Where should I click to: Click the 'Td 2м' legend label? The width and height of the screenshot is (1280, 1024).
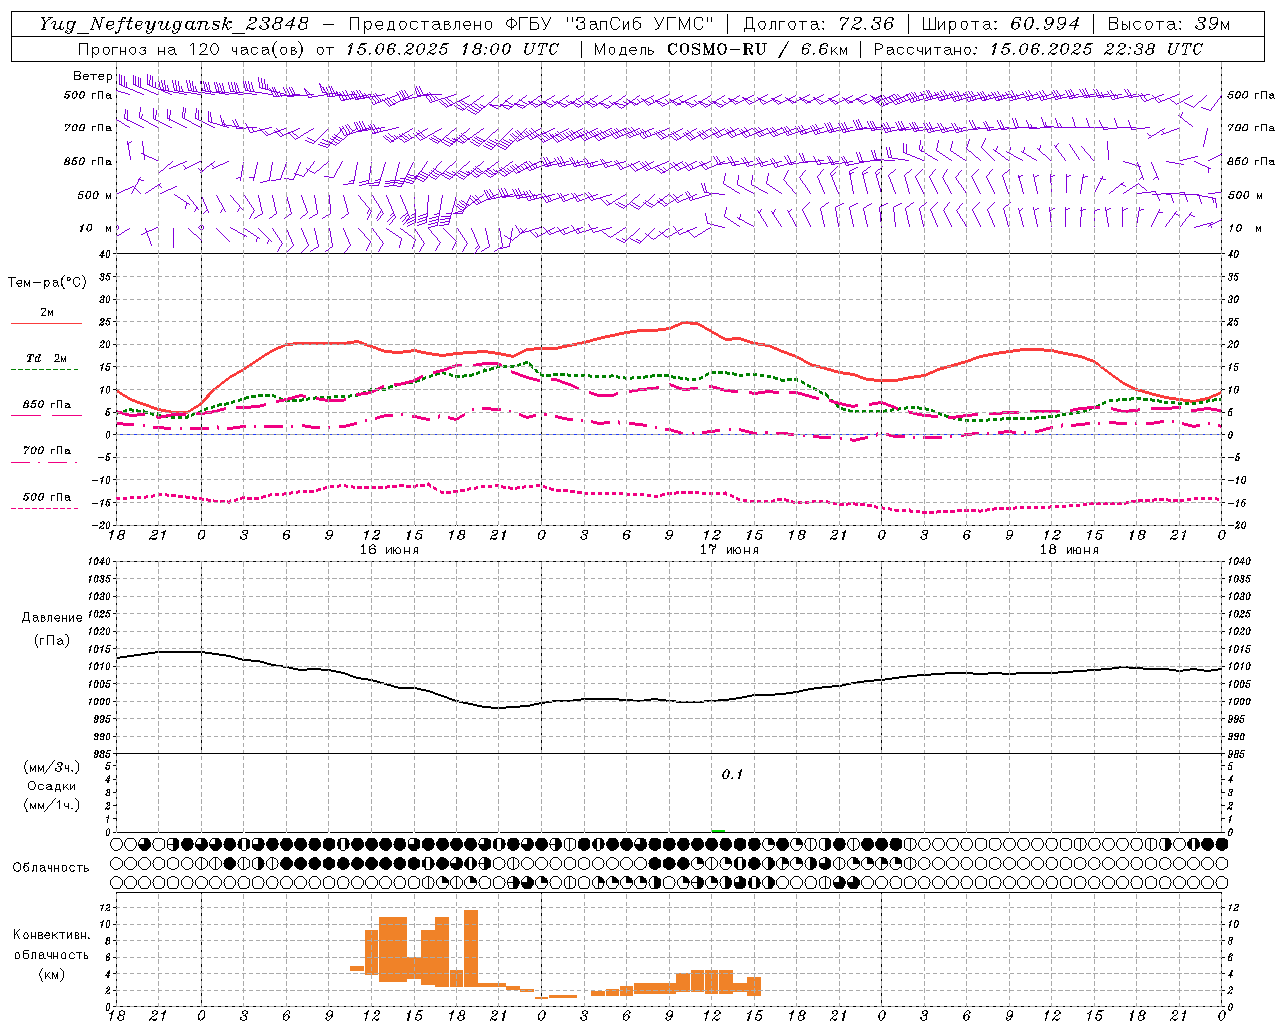46,358
